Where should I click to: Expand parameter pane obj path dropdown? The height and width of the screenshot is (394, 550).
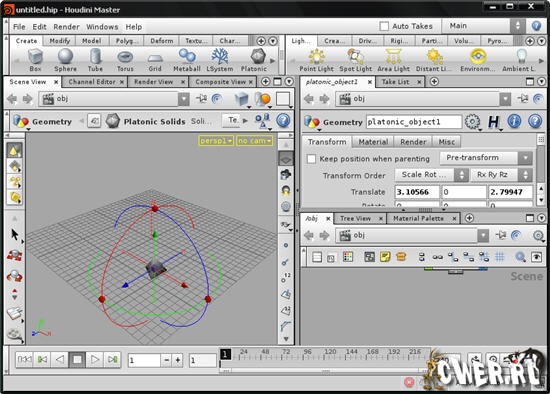[505, 99]
